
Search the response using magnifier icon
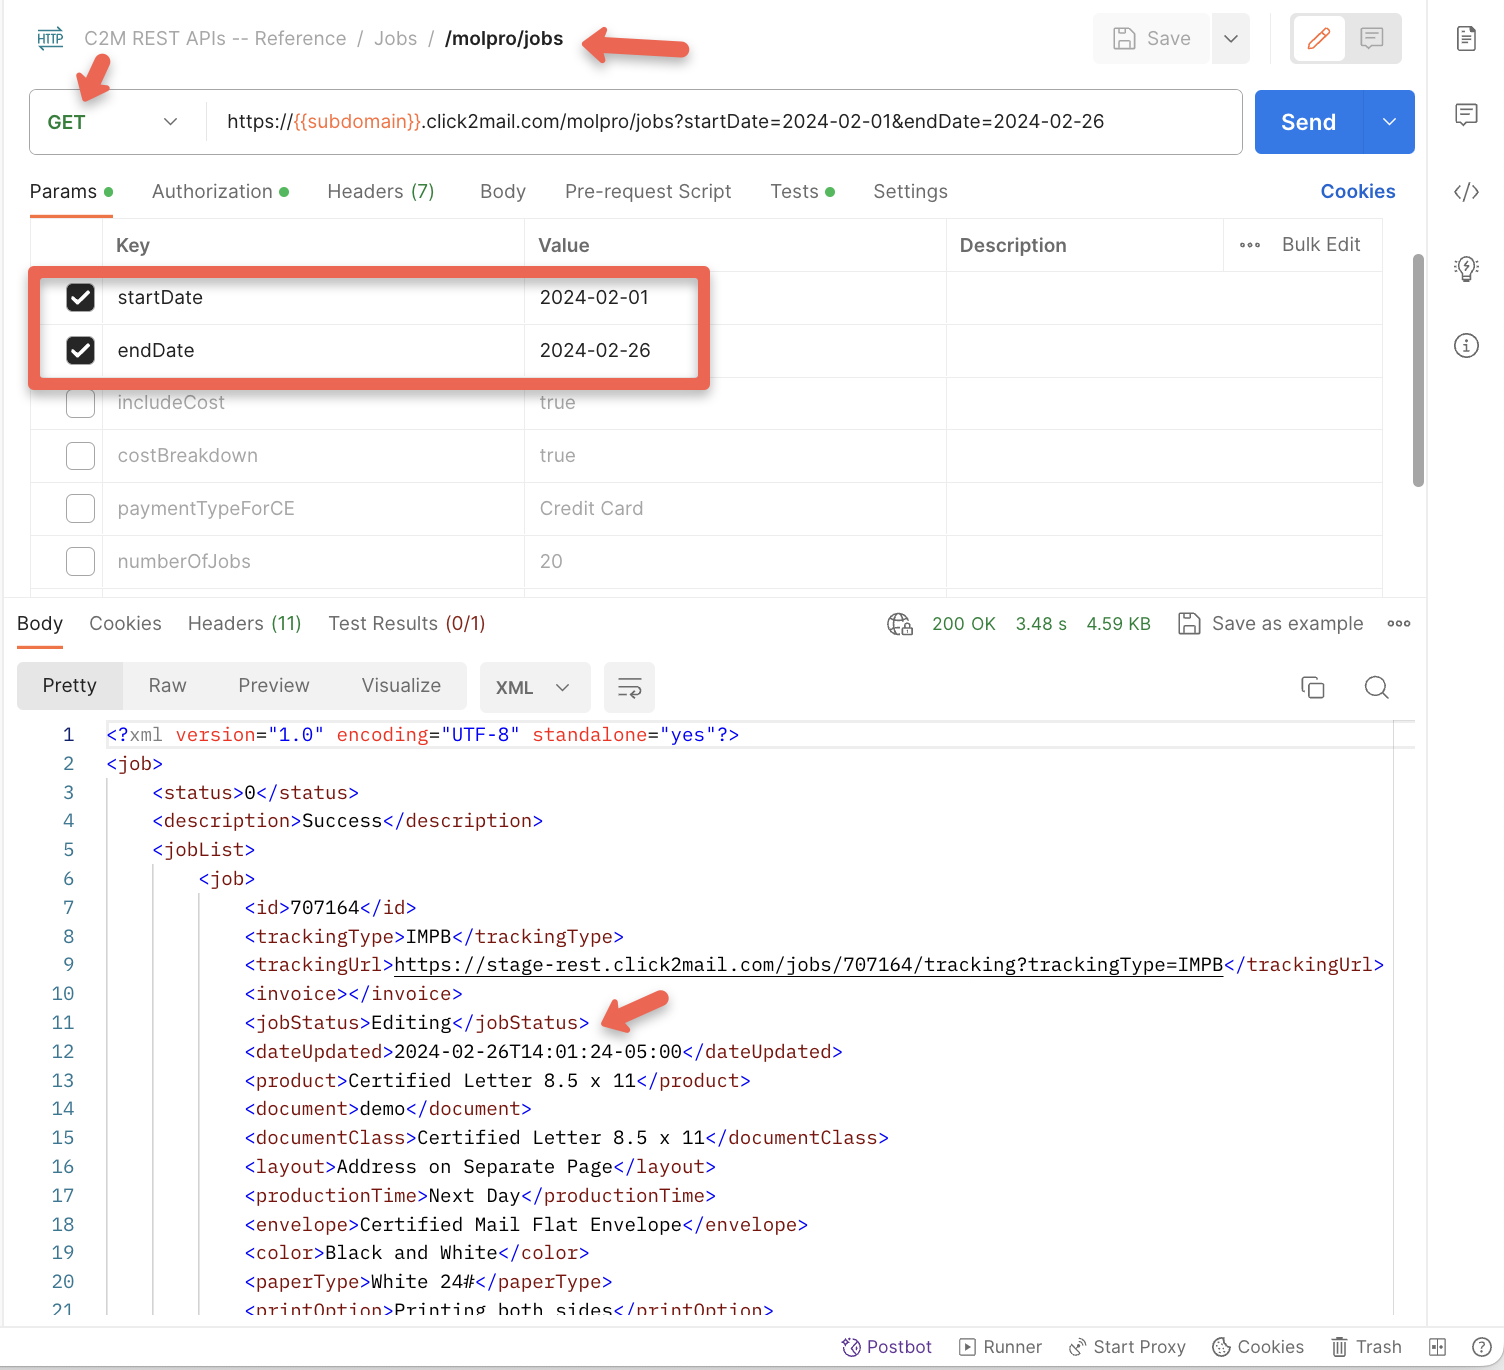point(1376,687)
